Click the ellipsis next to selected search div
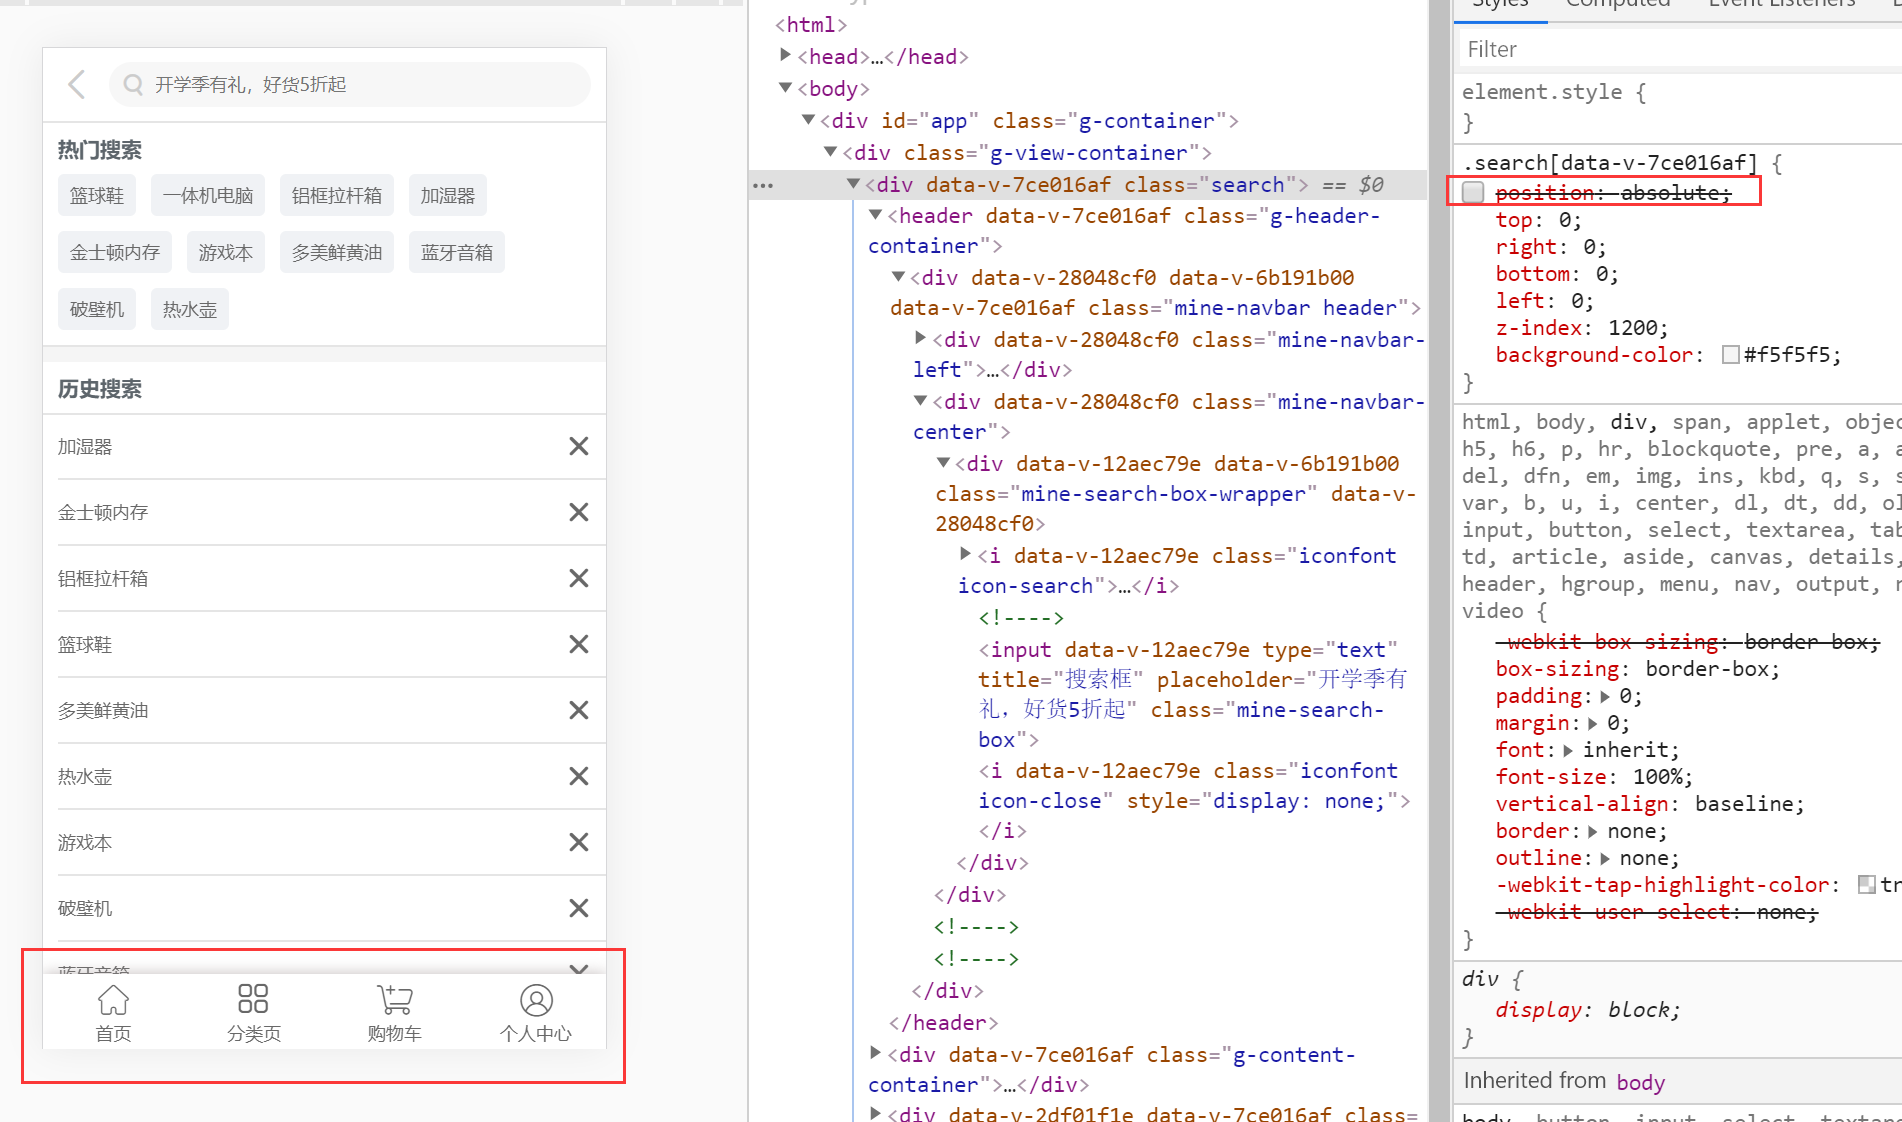Image resolution: width=1902 pixels, height=1122 pixels. click(763, 186)
